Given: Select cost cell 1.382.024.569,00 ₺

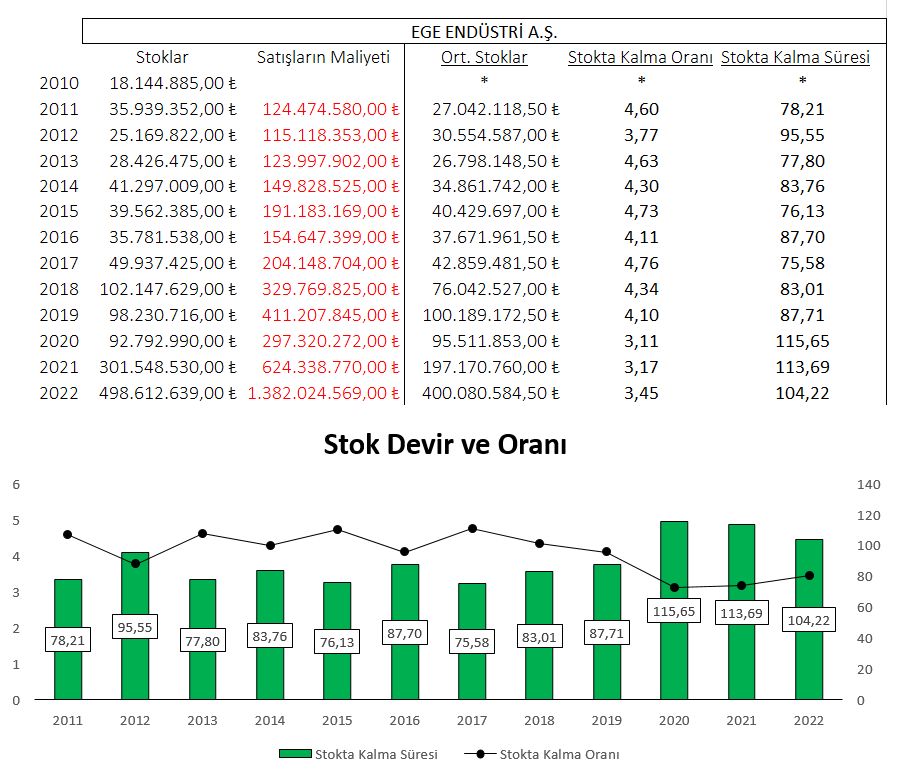Looking at the screenshot, I should pyautogui.click(x=323, y=393).
